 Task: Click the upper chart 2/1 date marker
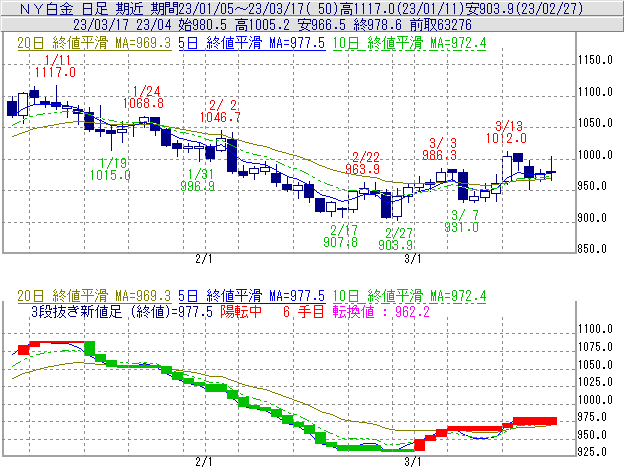204,259
